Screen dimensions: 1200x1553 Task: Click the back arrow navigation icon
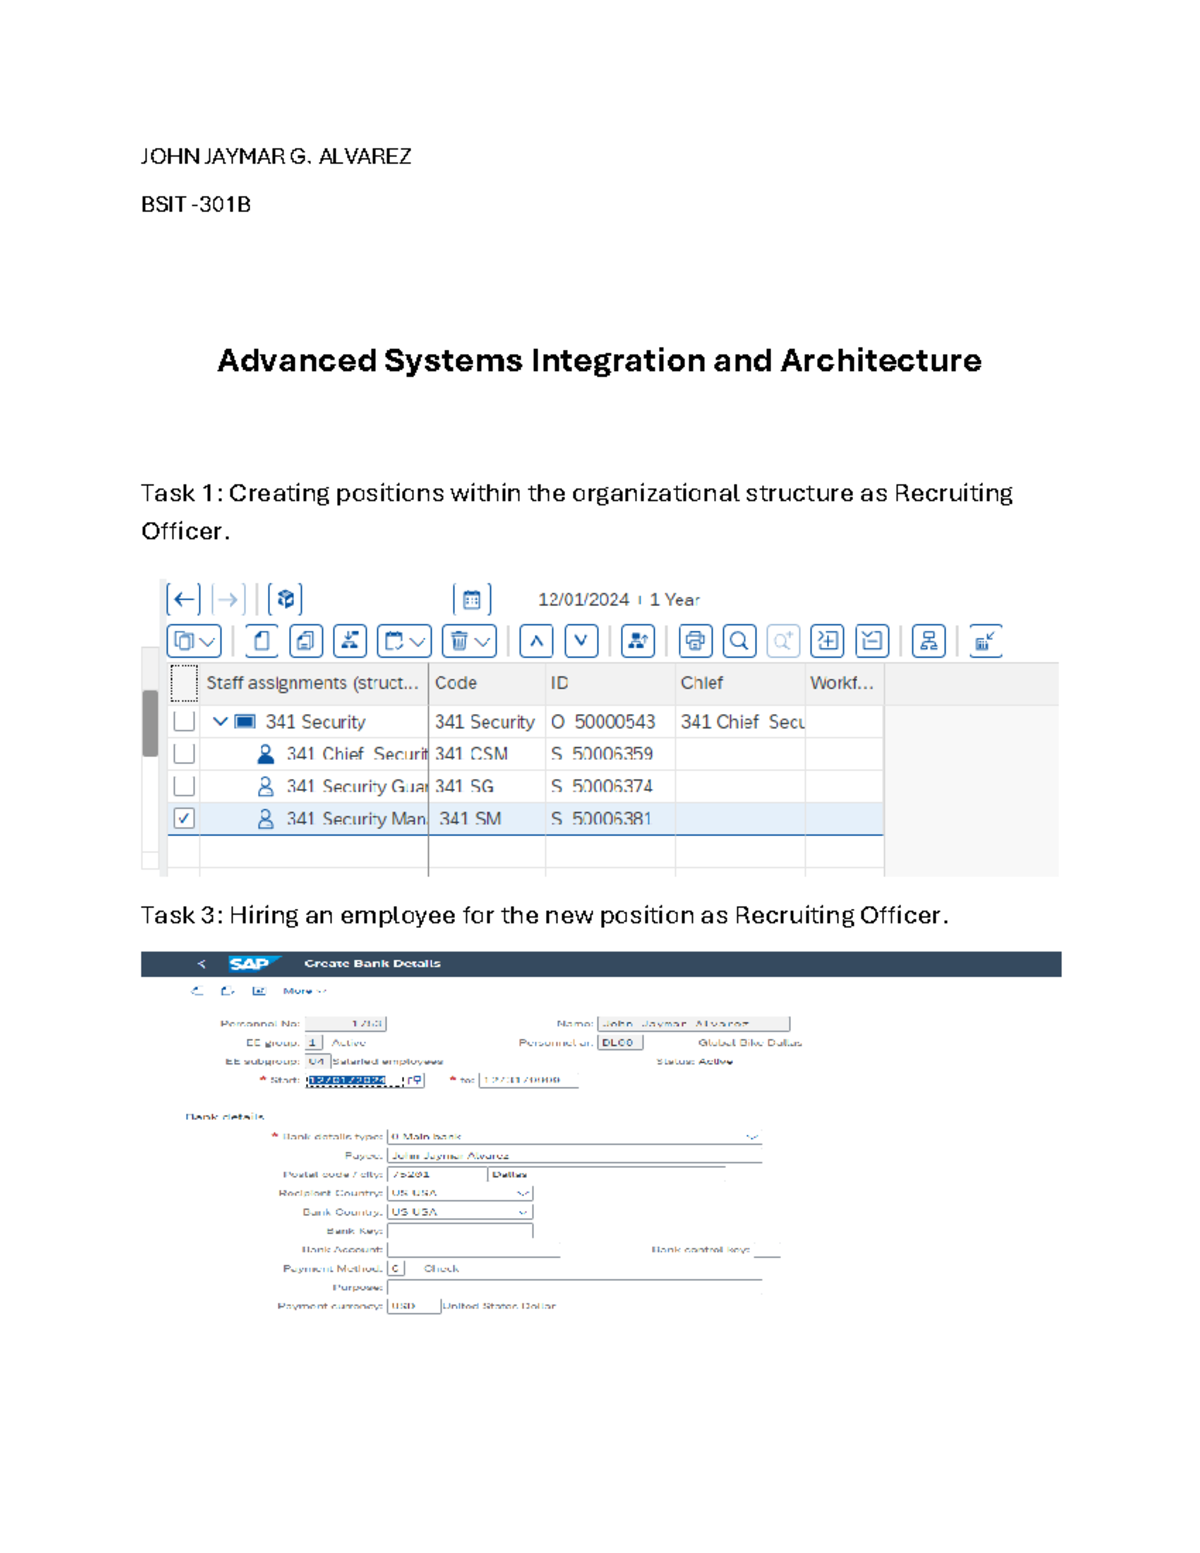tap(184, 599)
